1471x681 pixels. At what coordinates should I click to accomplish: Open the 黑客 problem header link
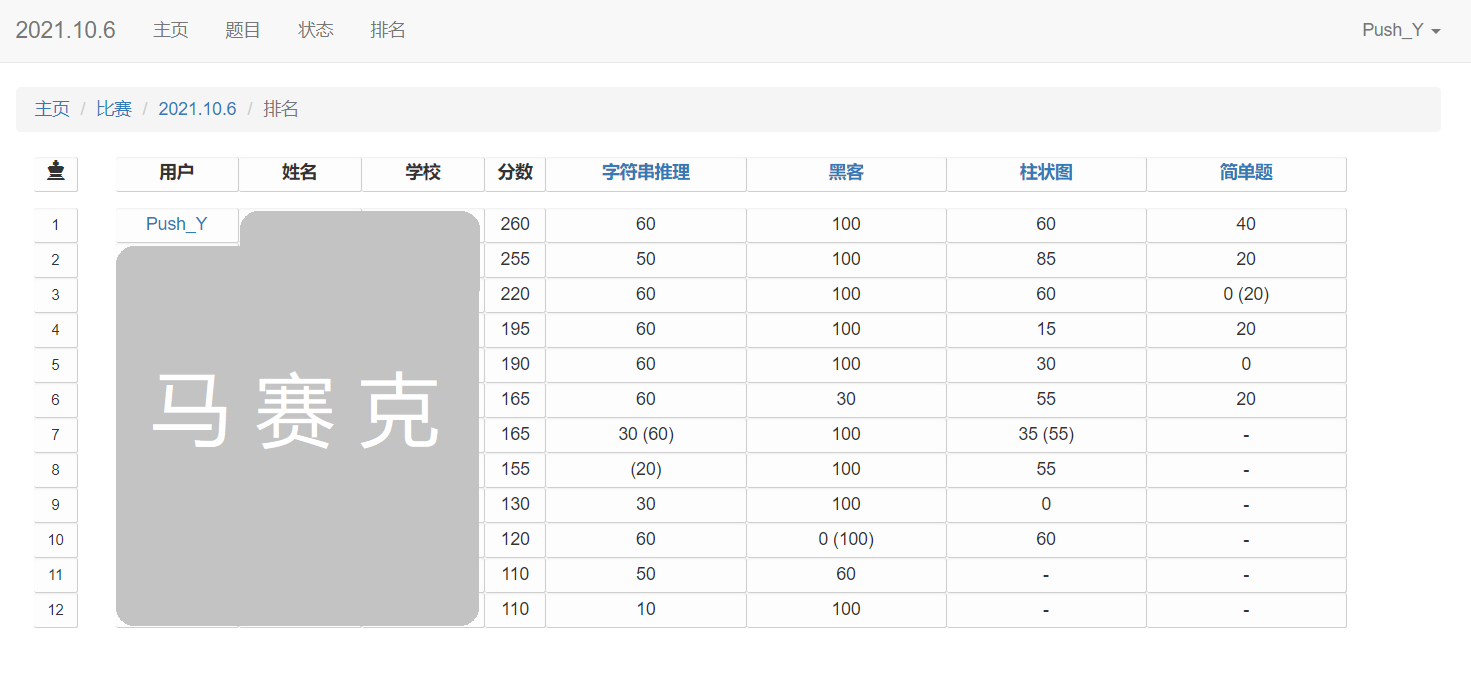click(x=846, y=172)
